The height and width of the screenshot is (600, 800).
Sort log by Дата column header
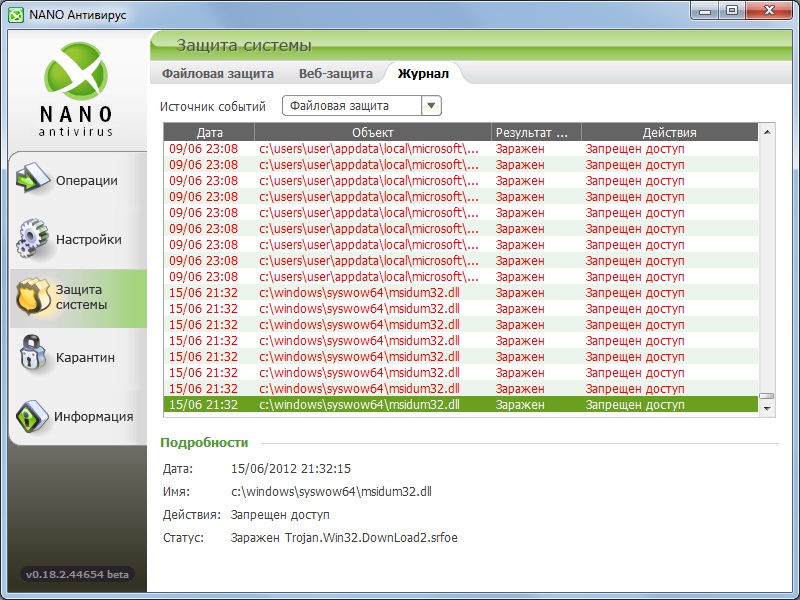210,132
